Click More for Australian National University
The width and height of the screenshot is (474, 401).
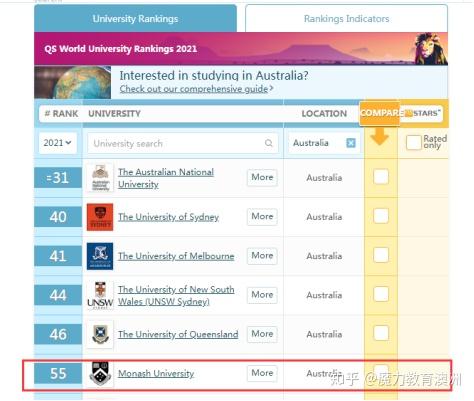click(262, 177)
